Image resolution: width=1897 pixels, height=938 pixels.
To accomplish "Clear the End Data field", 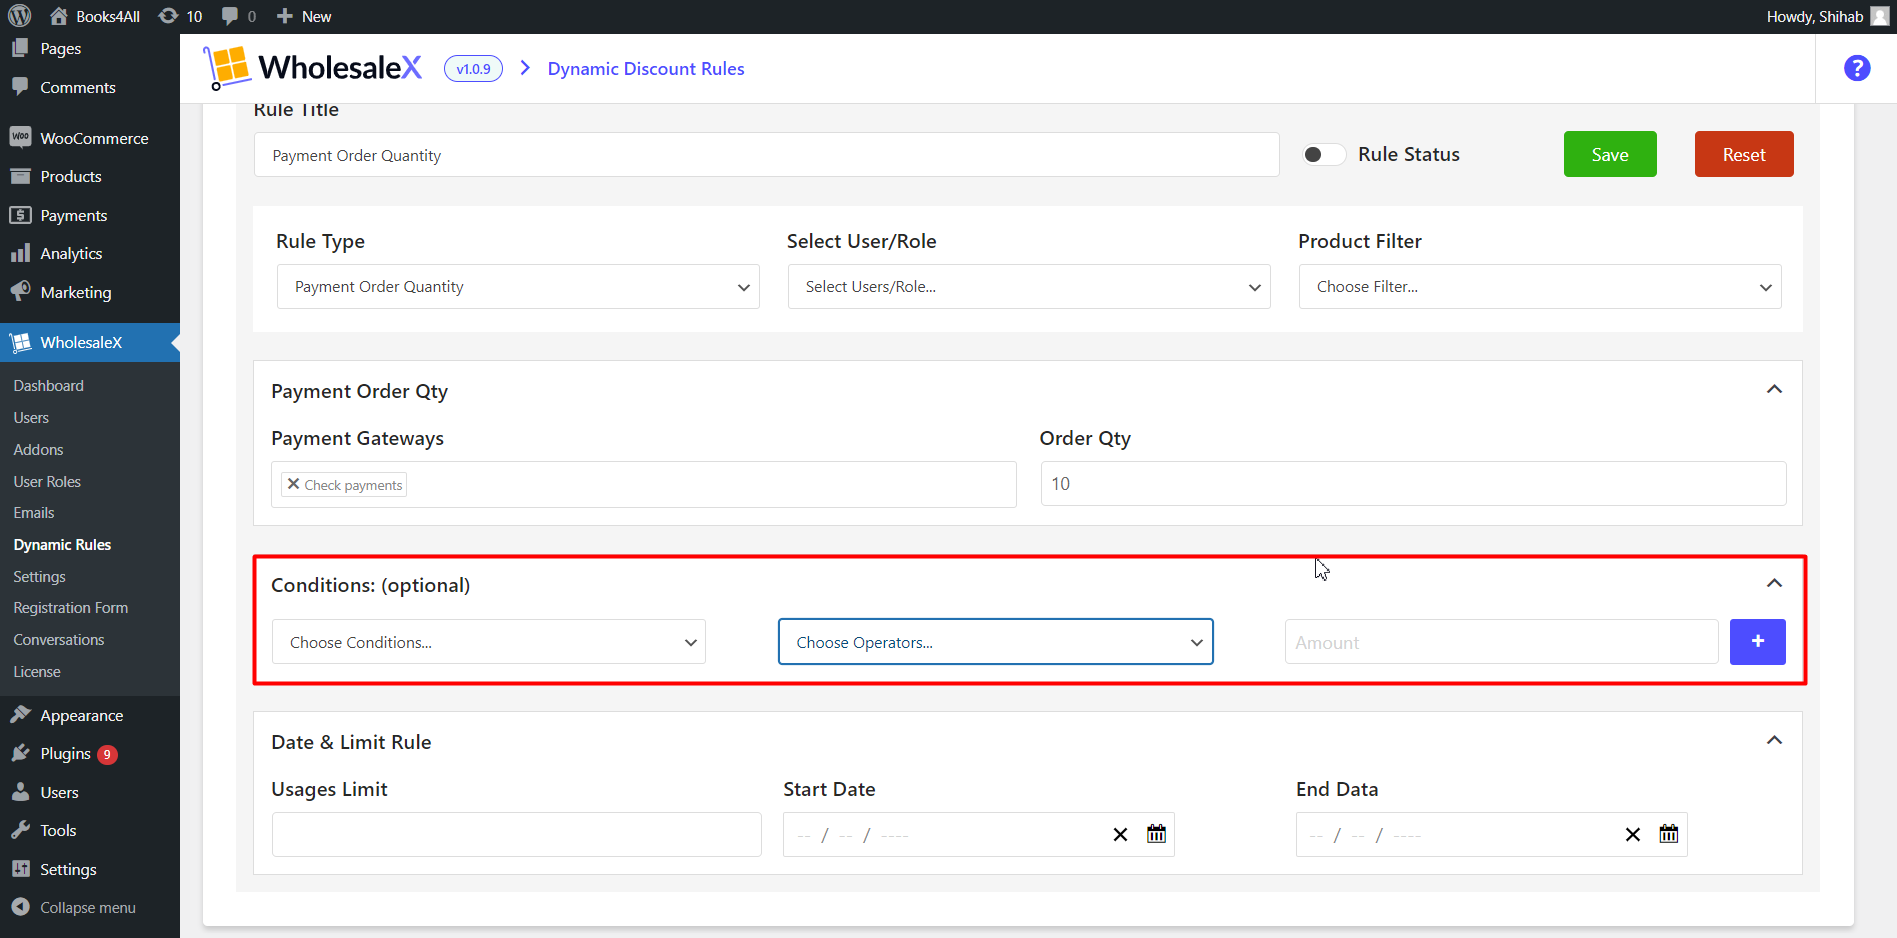I will (x=1633, y=835).
